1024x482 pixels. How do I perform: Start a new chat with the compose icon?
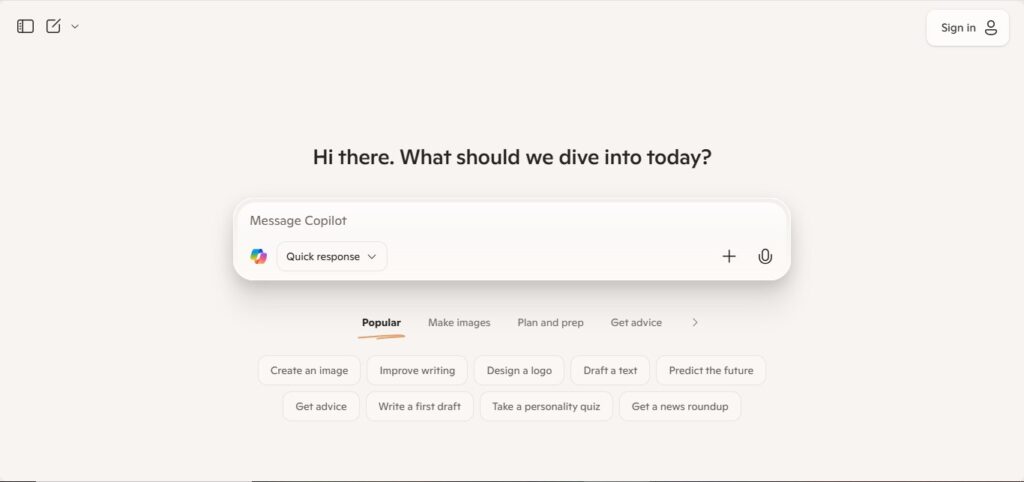54,26
